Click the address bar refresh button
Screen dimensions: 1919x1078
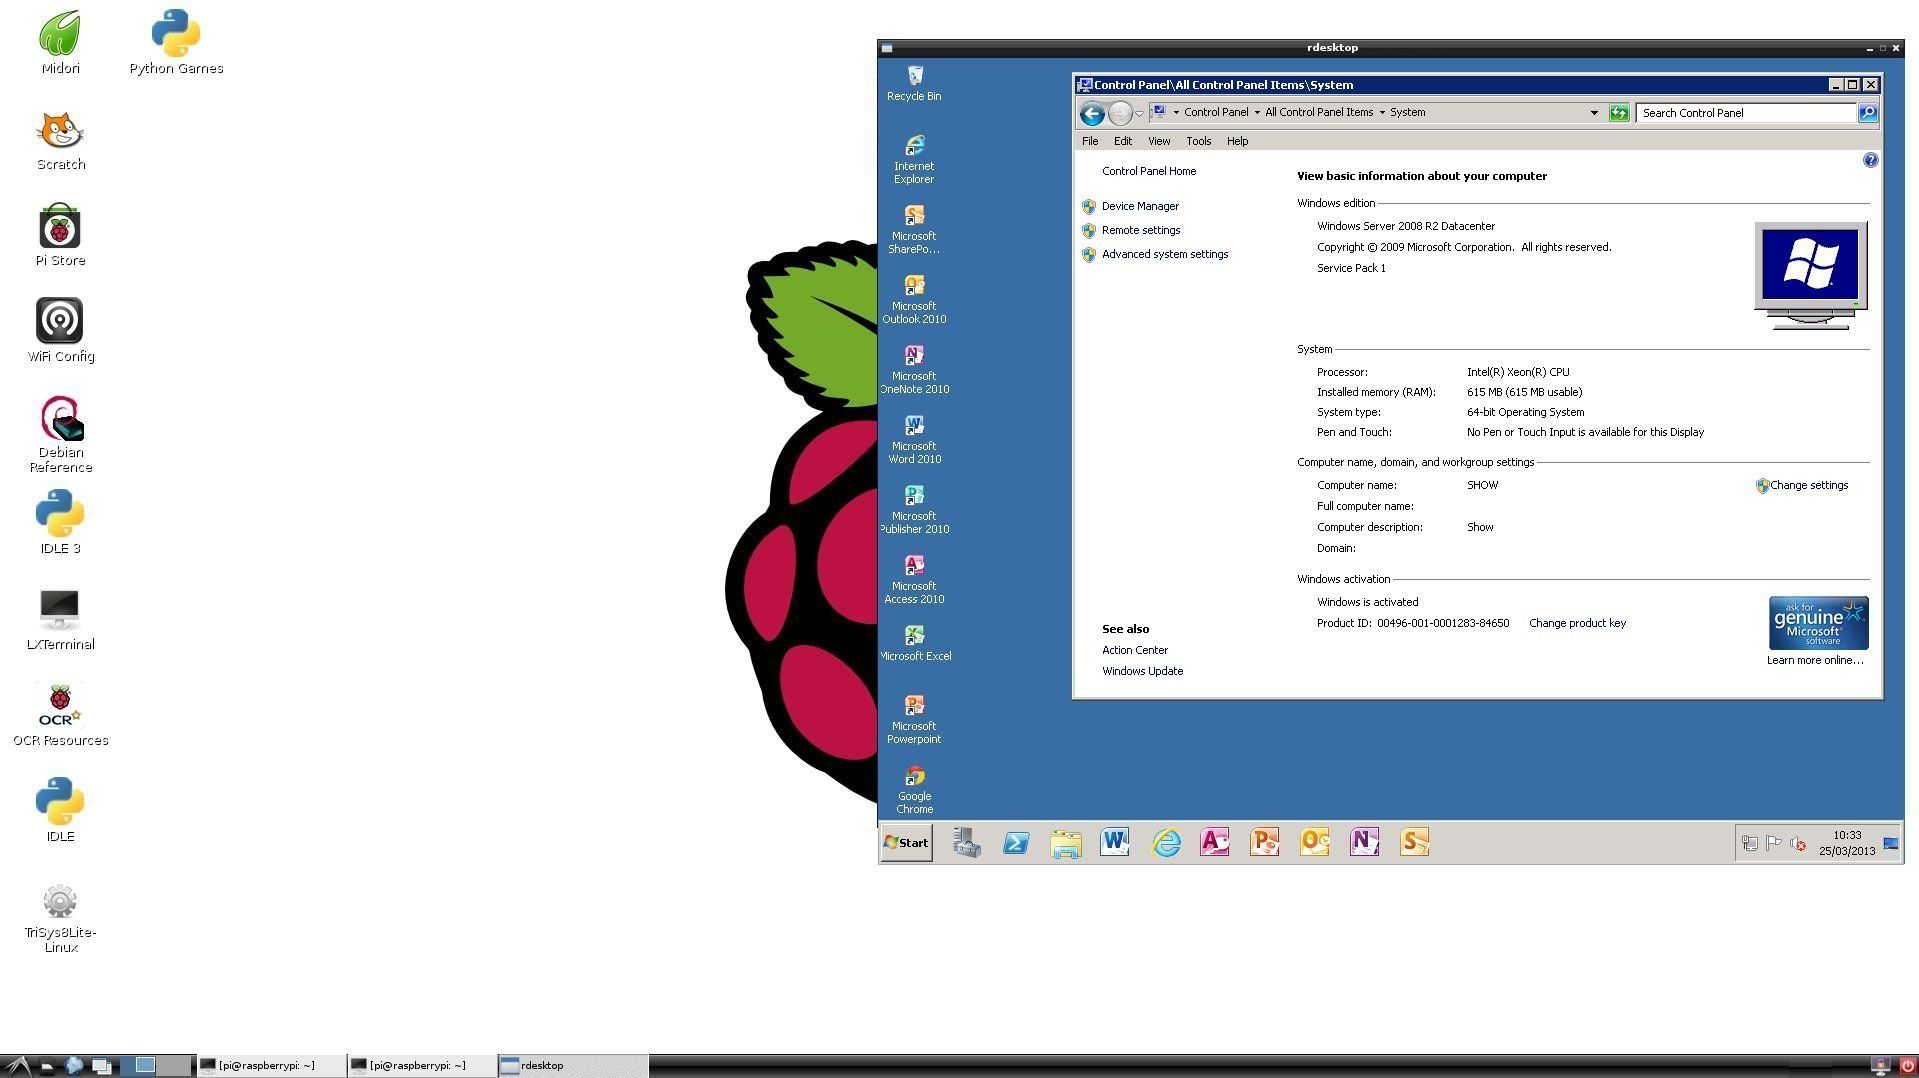point(1619,113)
